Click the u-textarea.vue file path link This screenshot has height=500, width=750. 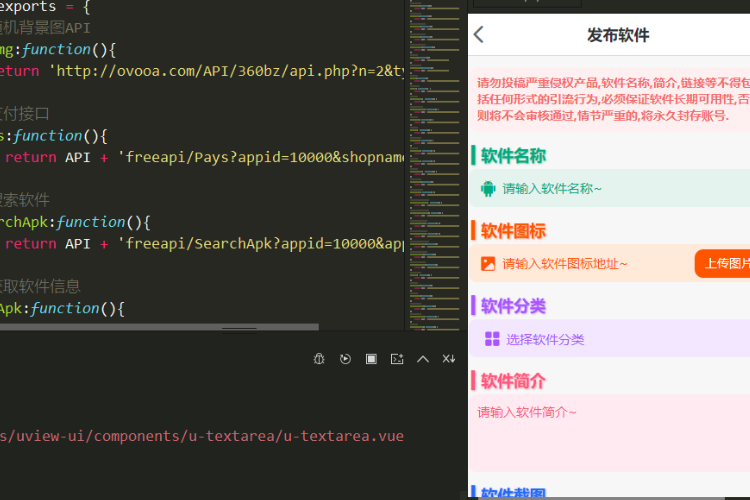200,436
